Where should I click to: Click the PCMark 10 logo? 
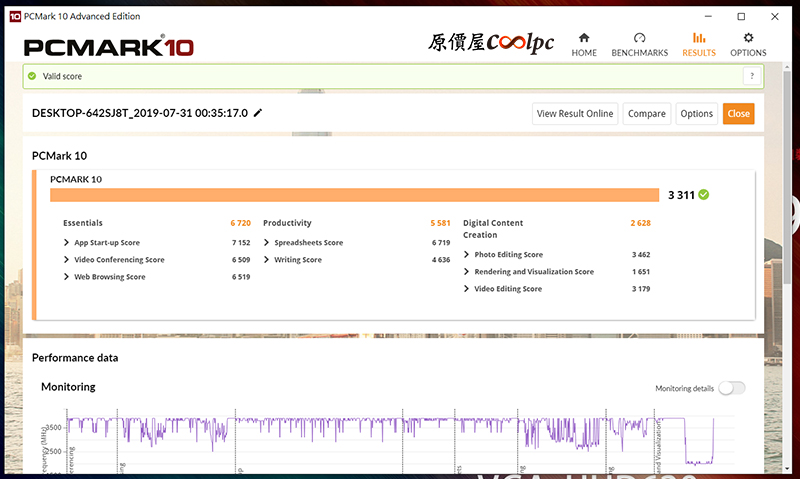[x=109, y=47]
